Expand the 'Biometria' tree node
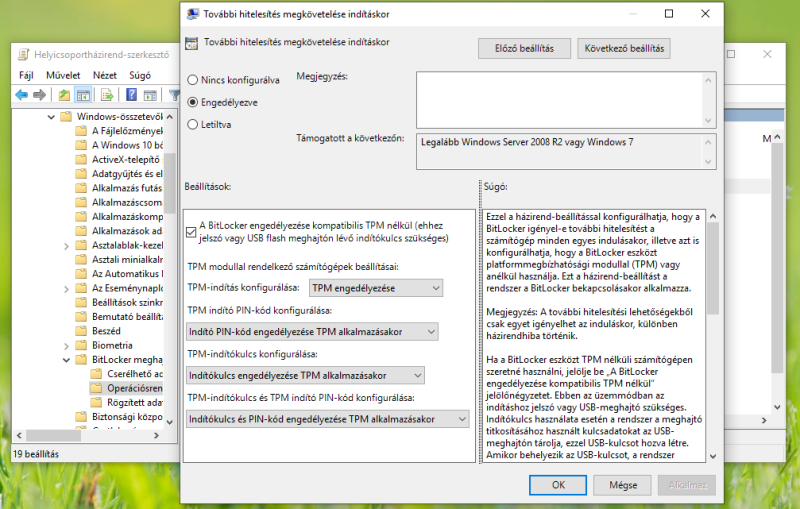Viewport: 800px width, 509px height. pos(66,346)
